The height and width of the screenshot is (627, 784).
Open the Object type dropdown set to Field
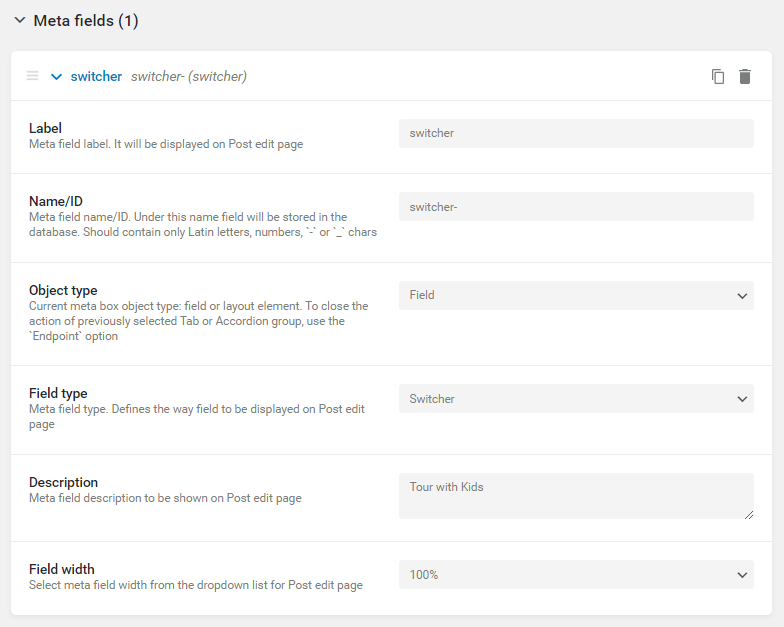click(576, 295)
